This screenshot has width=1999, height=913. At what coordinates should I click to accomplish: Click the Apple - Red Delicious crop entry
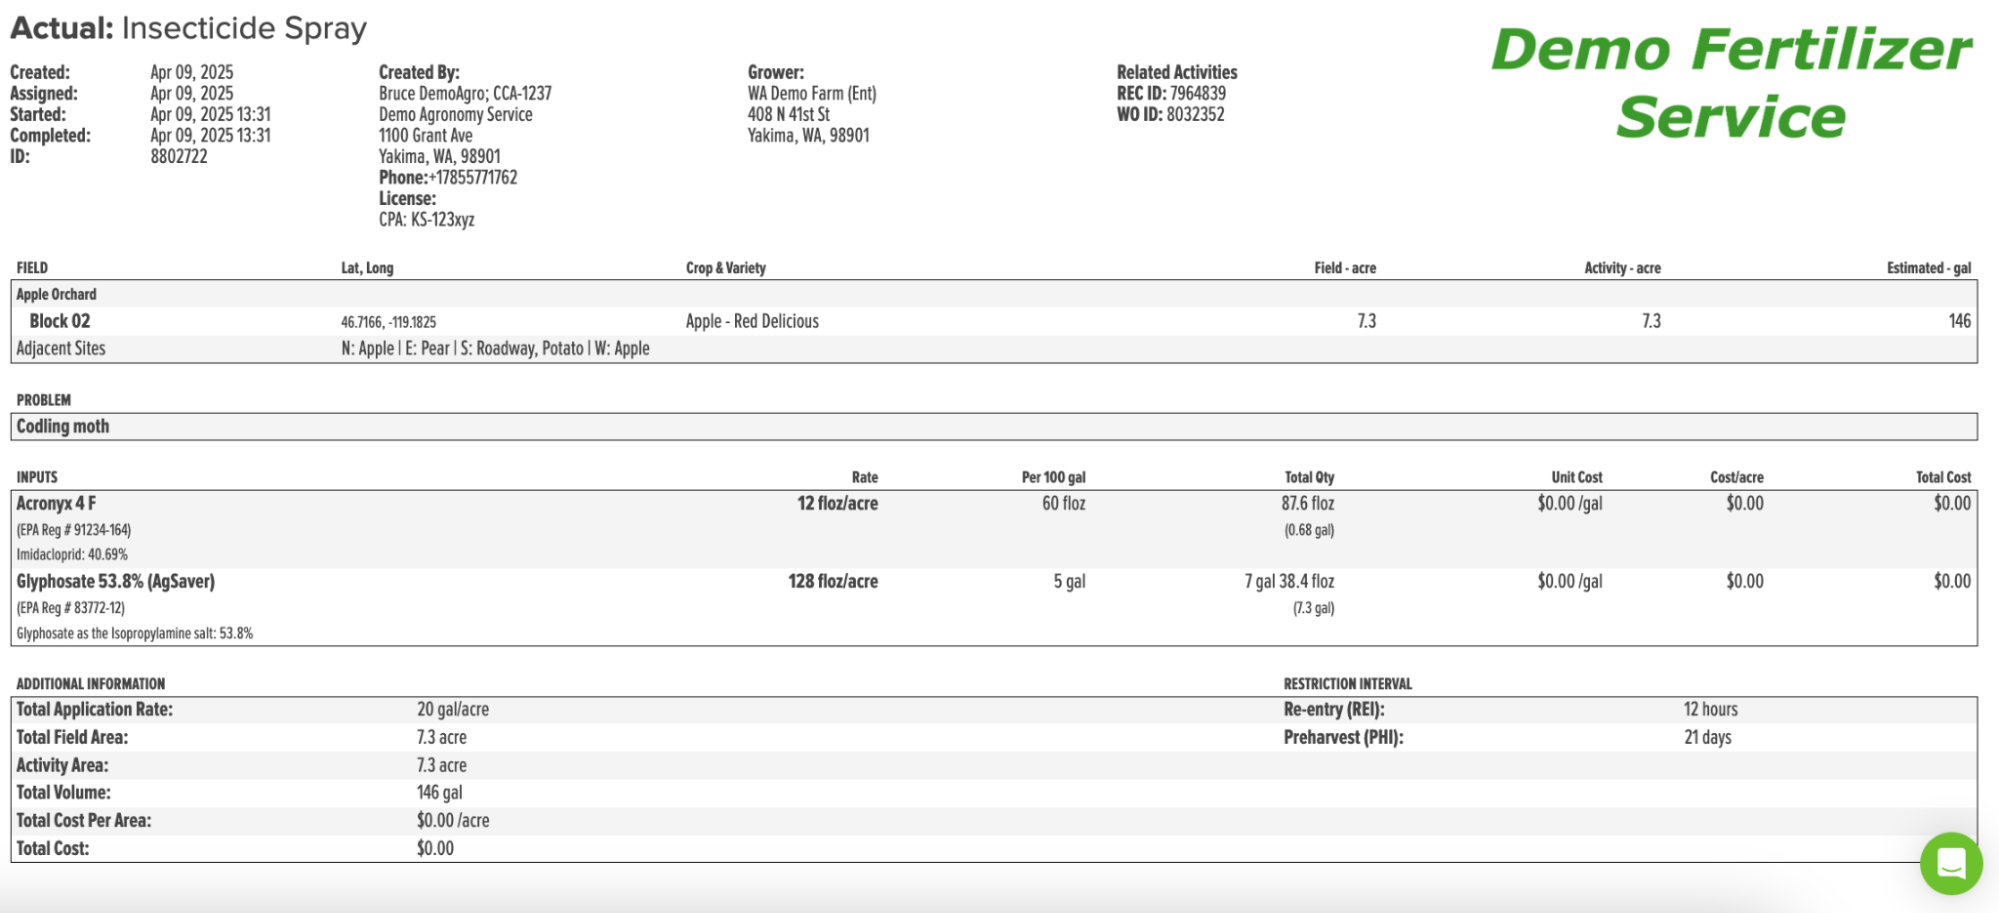pyautogui.click(x=752, y=321)
